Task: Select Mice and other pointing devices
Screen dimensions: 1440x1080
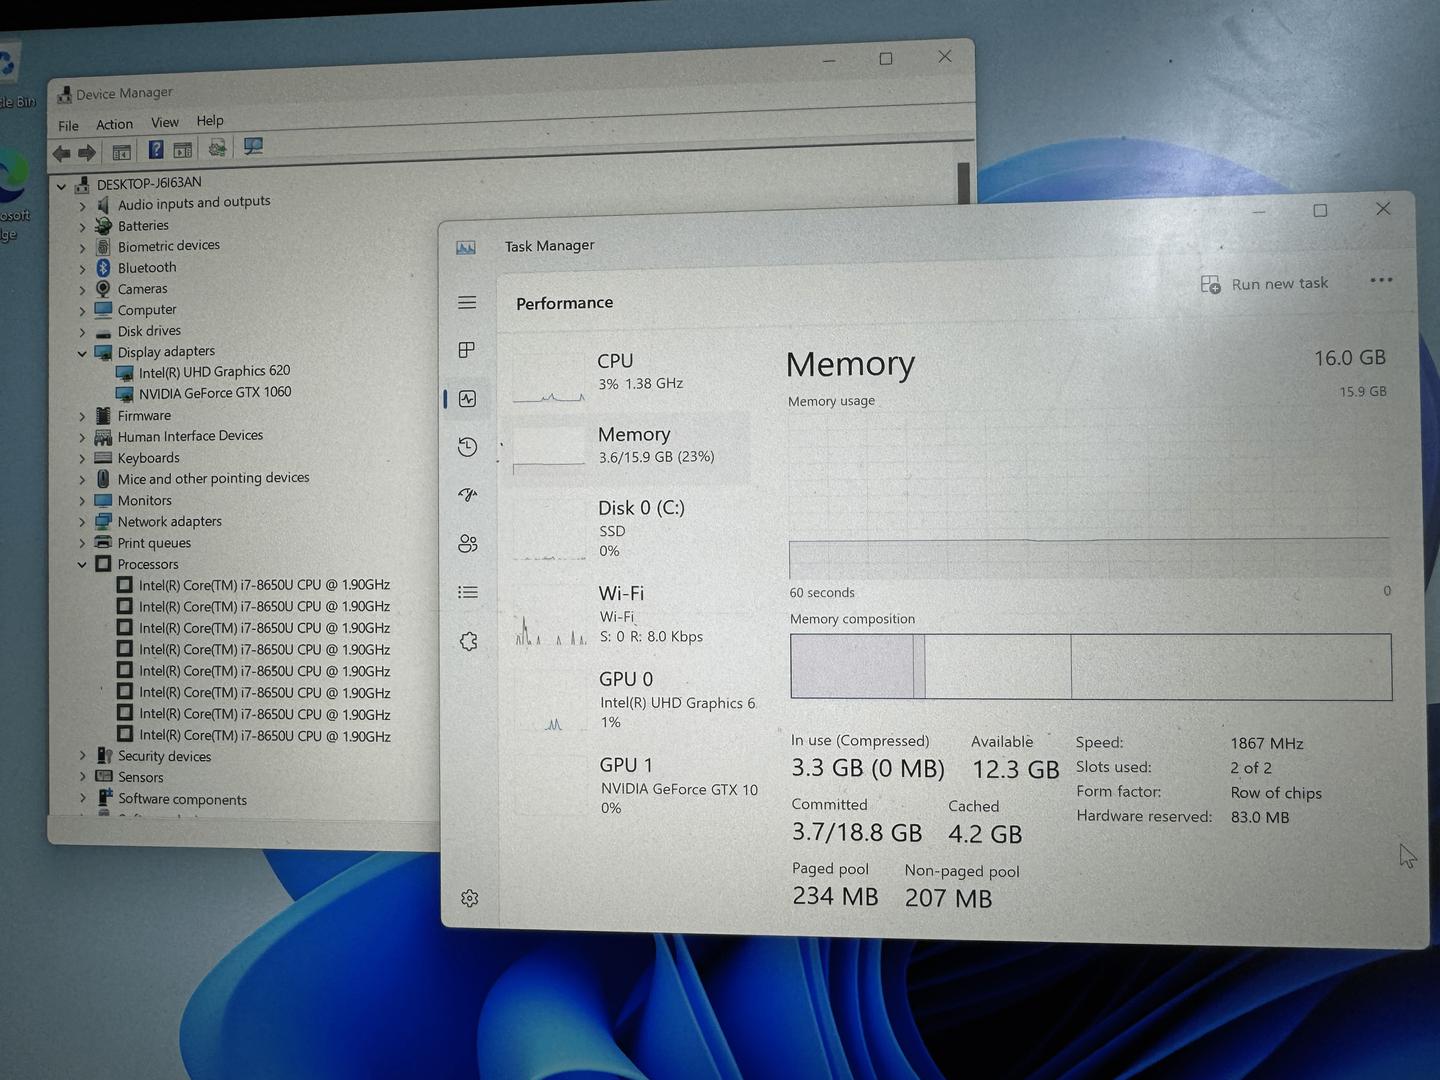Action: (213, 479)
